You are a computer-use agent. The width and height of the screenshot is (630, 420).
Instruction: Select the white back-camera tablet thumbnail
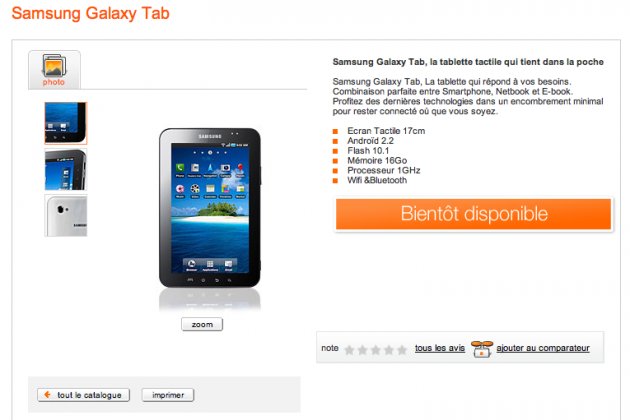[x=65, y=215]
